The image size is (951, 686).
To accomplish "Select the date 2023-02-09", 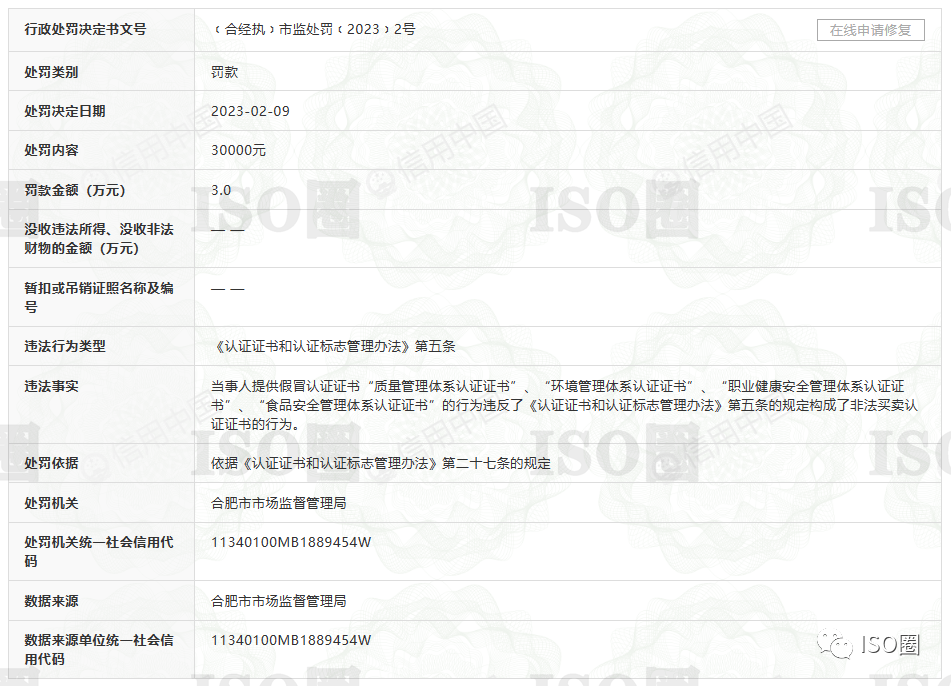I will pyautogui.click(x=250, y=112).
